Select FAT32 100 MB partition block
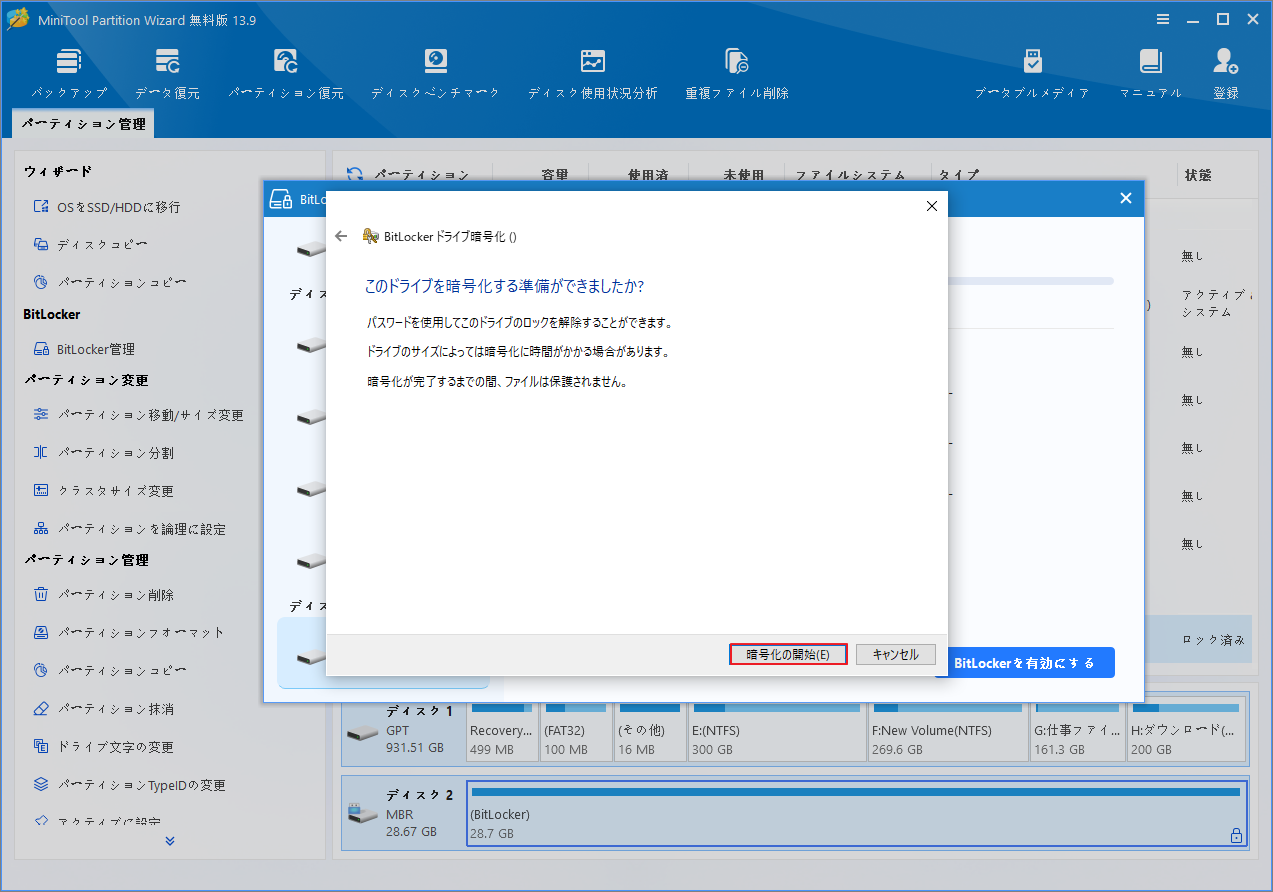Viewport: 1273px width, 892px height. click(x=576, y=731)
